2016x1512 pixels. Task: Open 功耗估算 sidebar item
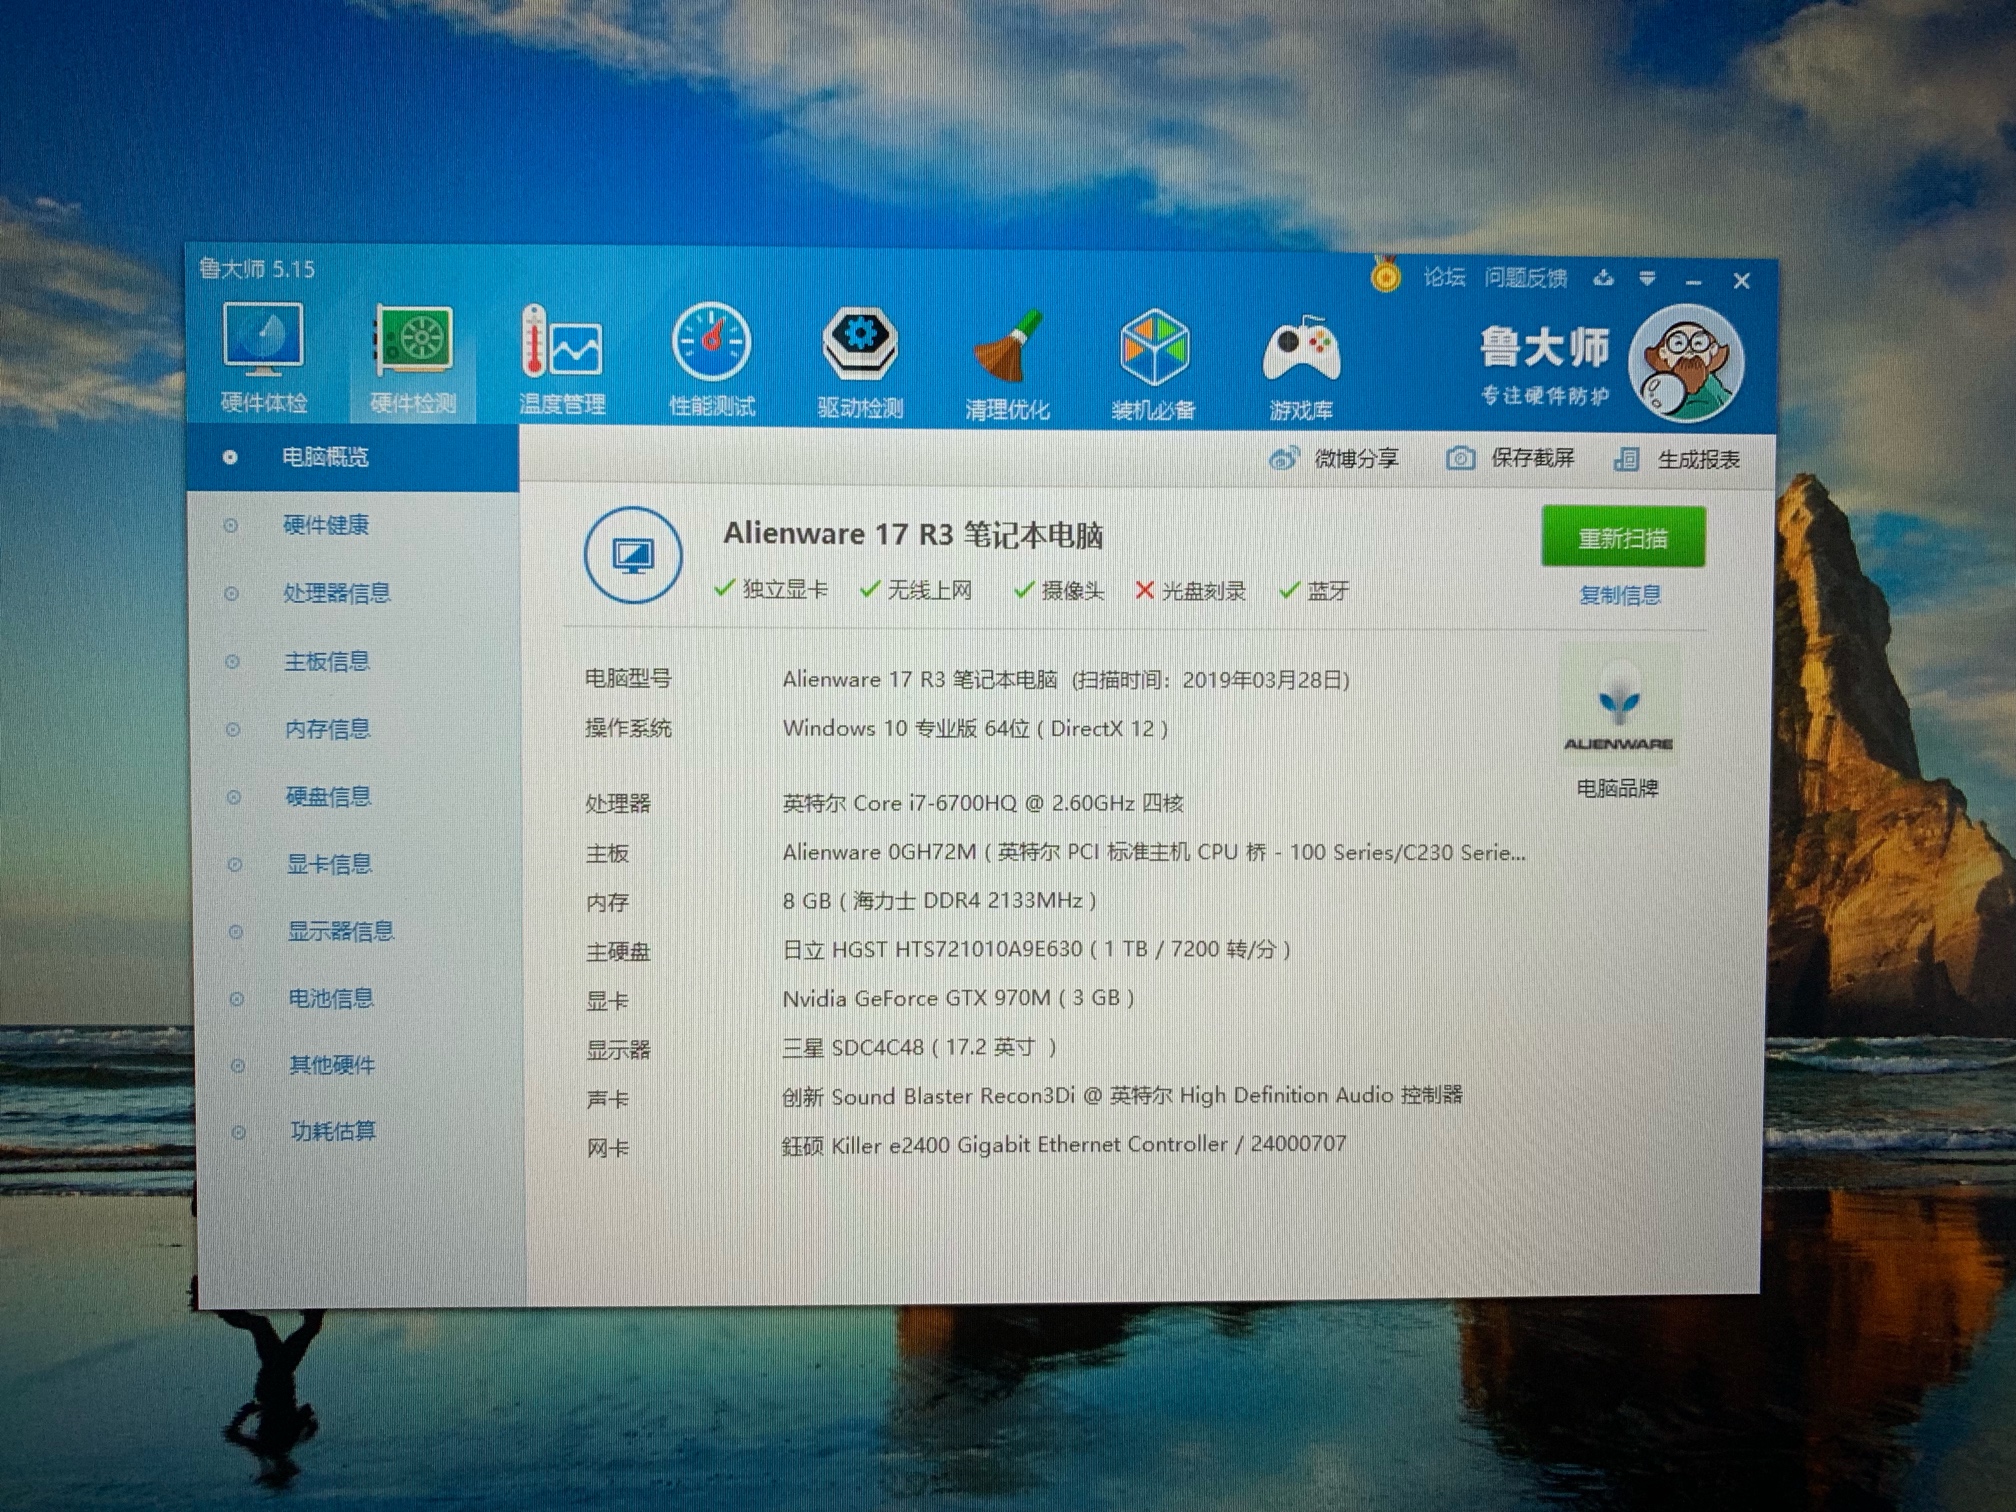(333, 1132)
